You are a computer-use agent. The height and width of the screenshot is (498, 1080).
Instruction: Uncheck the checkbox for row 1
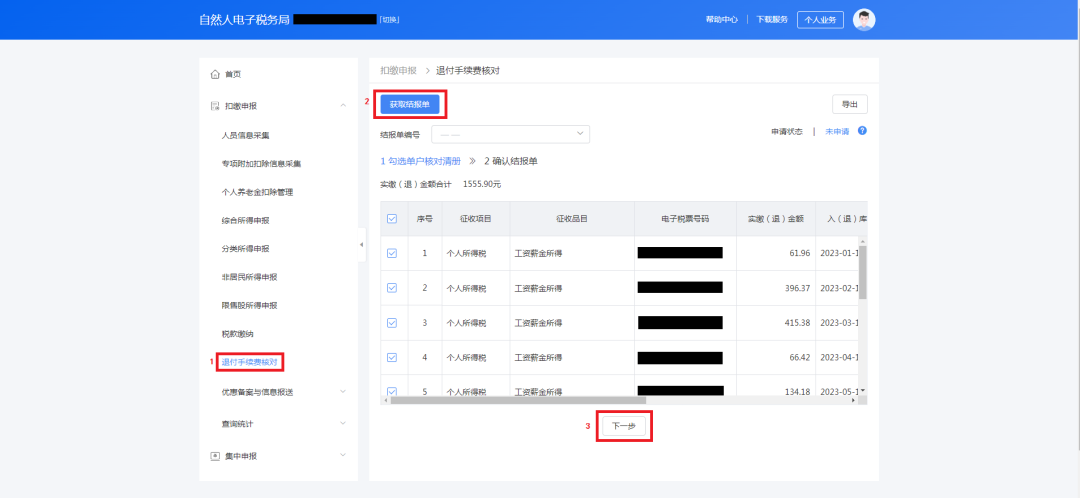[392, 253]
